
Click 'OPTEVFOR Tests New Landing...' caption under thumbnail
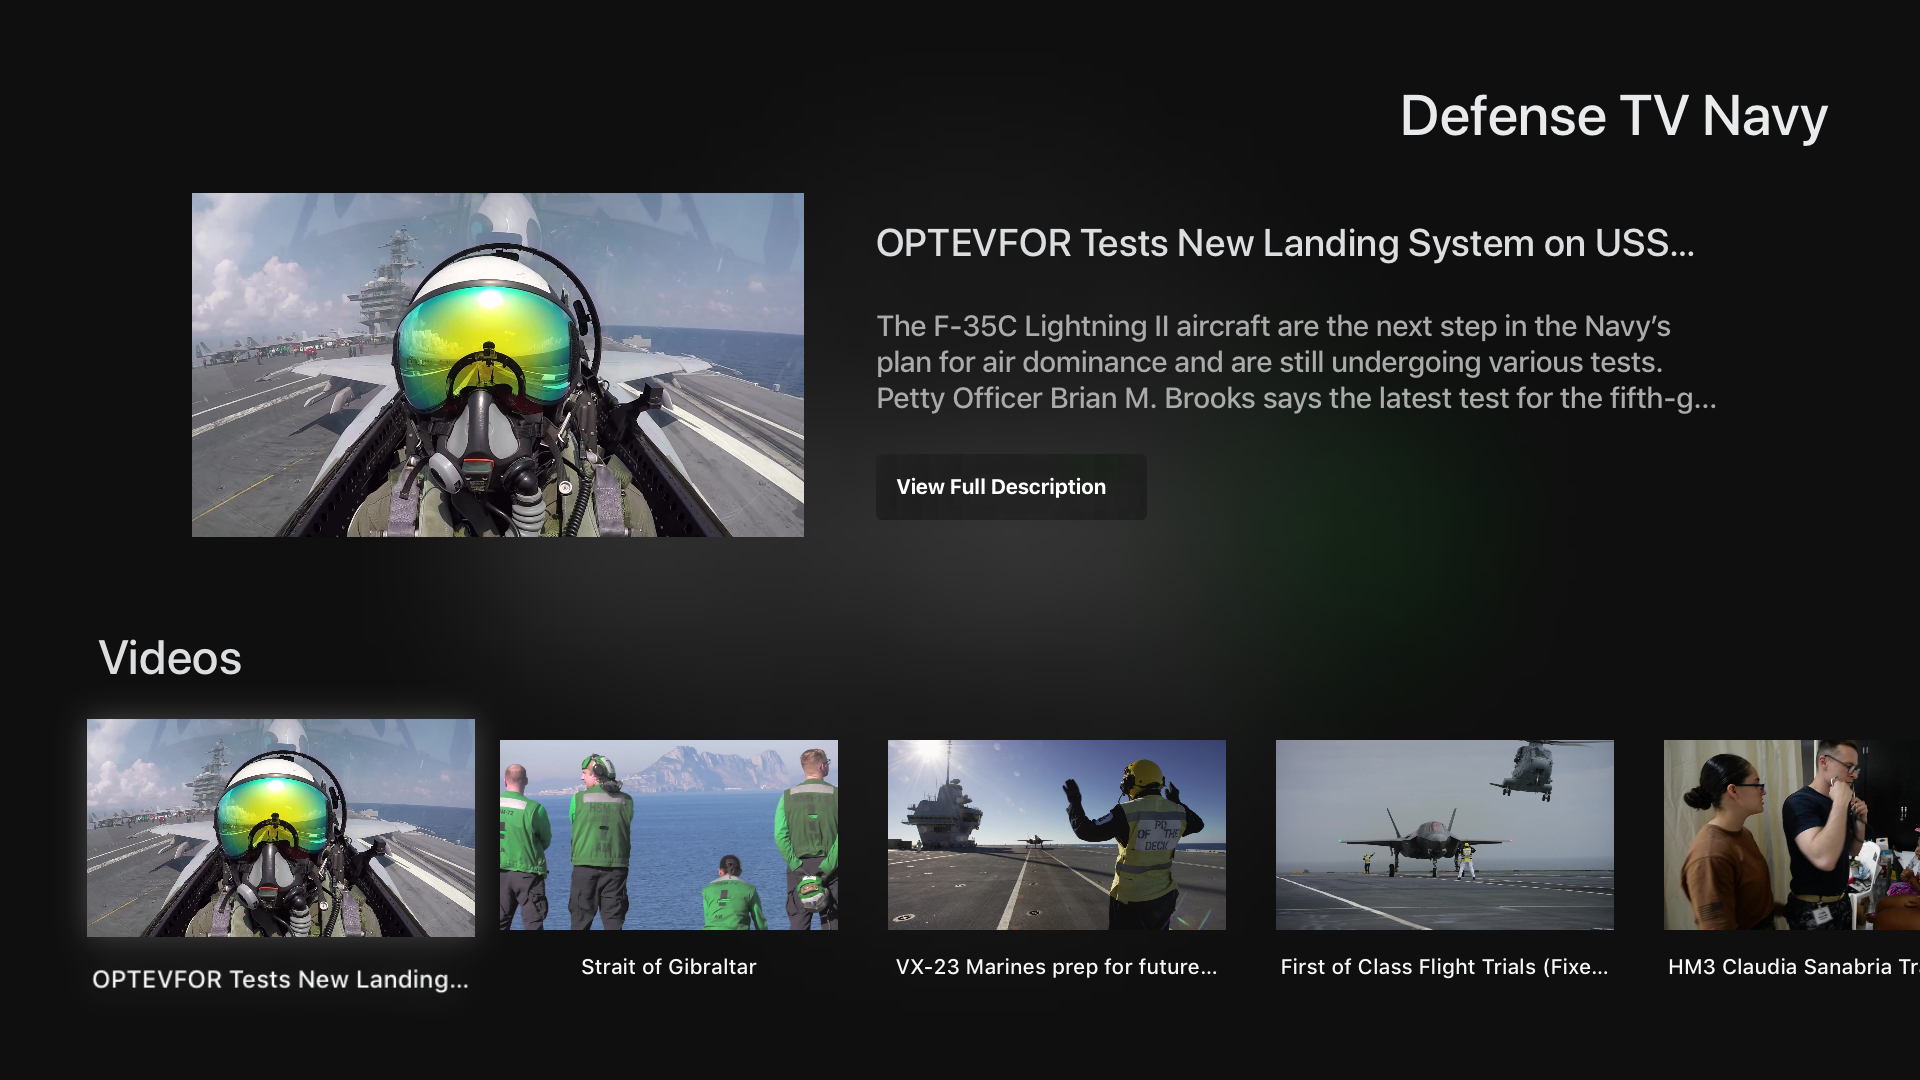(281, 980)
